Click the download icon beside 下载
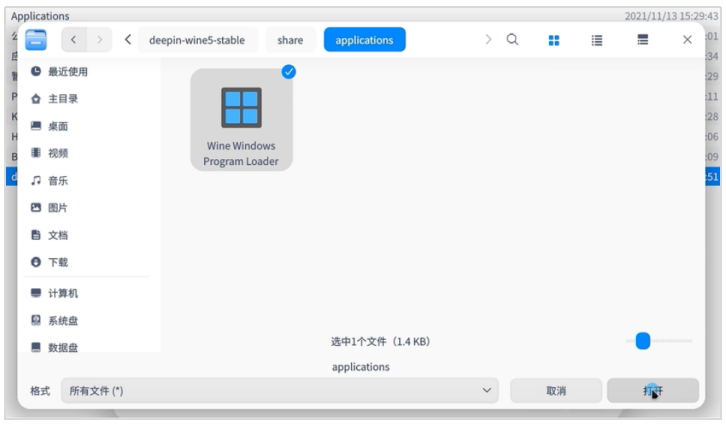The height and width of the screenshot is (424, 726). (36, 262)
